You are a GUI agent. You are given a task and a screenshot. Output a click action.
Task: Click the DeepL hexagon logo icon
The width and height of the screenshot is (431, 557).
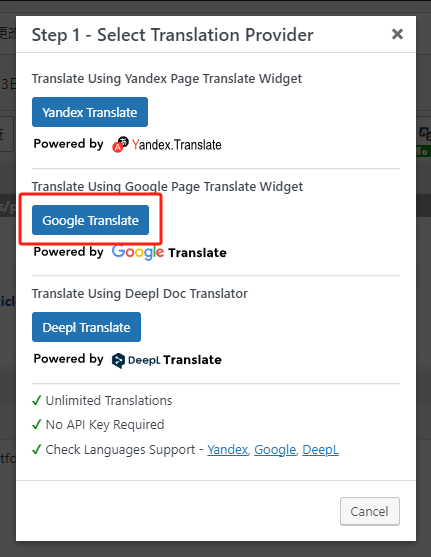coord(118,361)
